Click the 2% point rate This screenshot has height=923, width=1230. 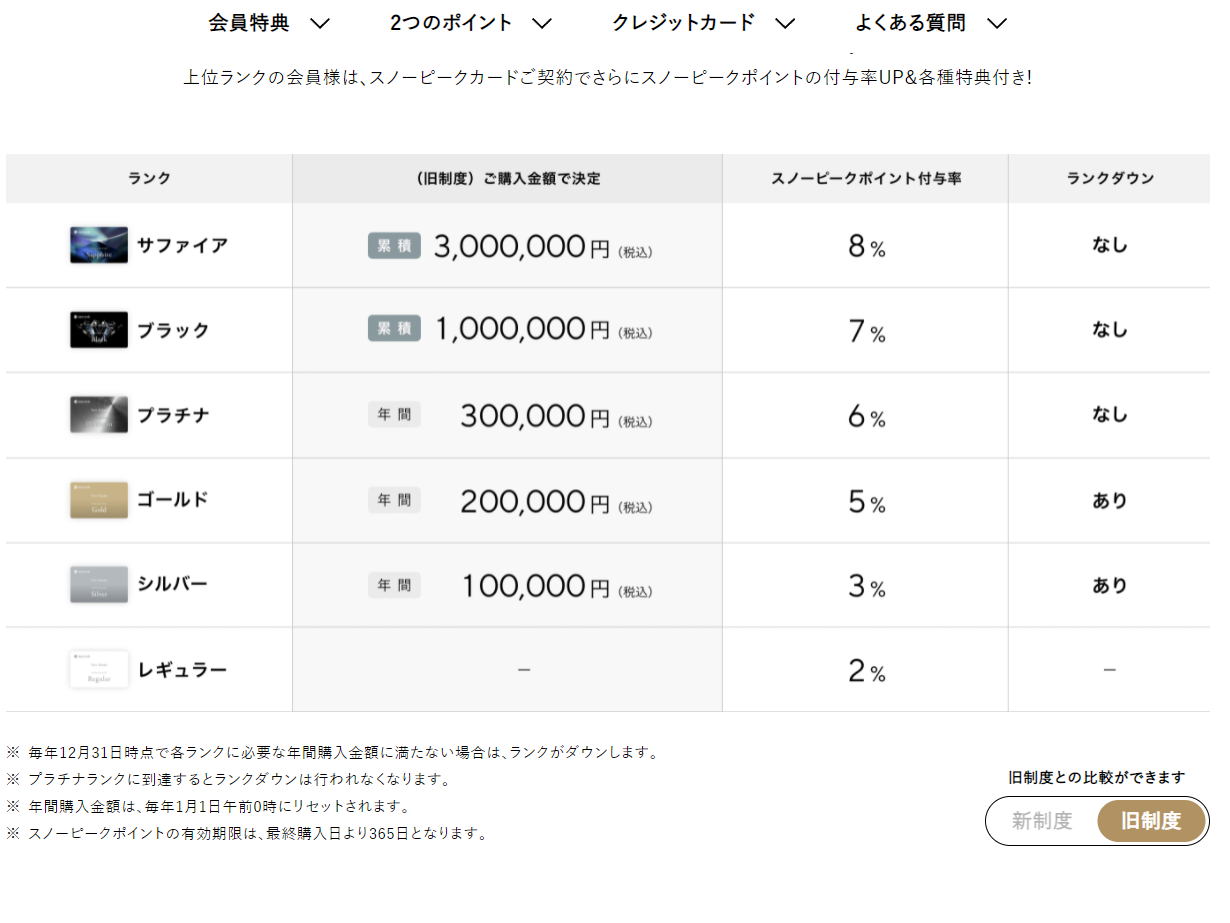tap(866, 672)
